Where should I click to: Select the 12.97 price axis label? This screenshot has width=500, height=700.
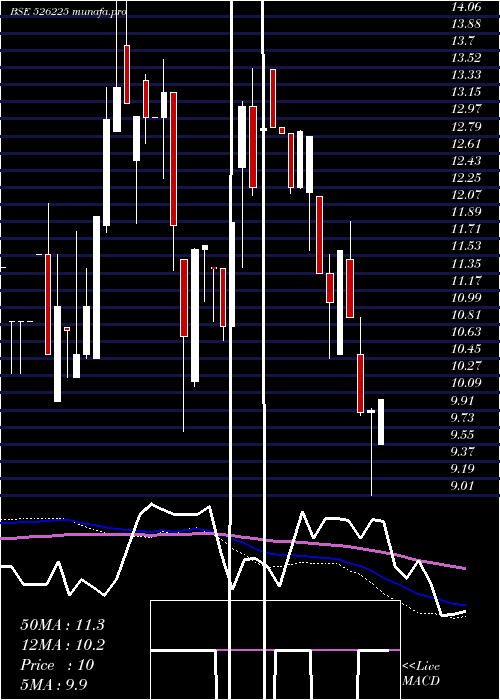(466, 109)
